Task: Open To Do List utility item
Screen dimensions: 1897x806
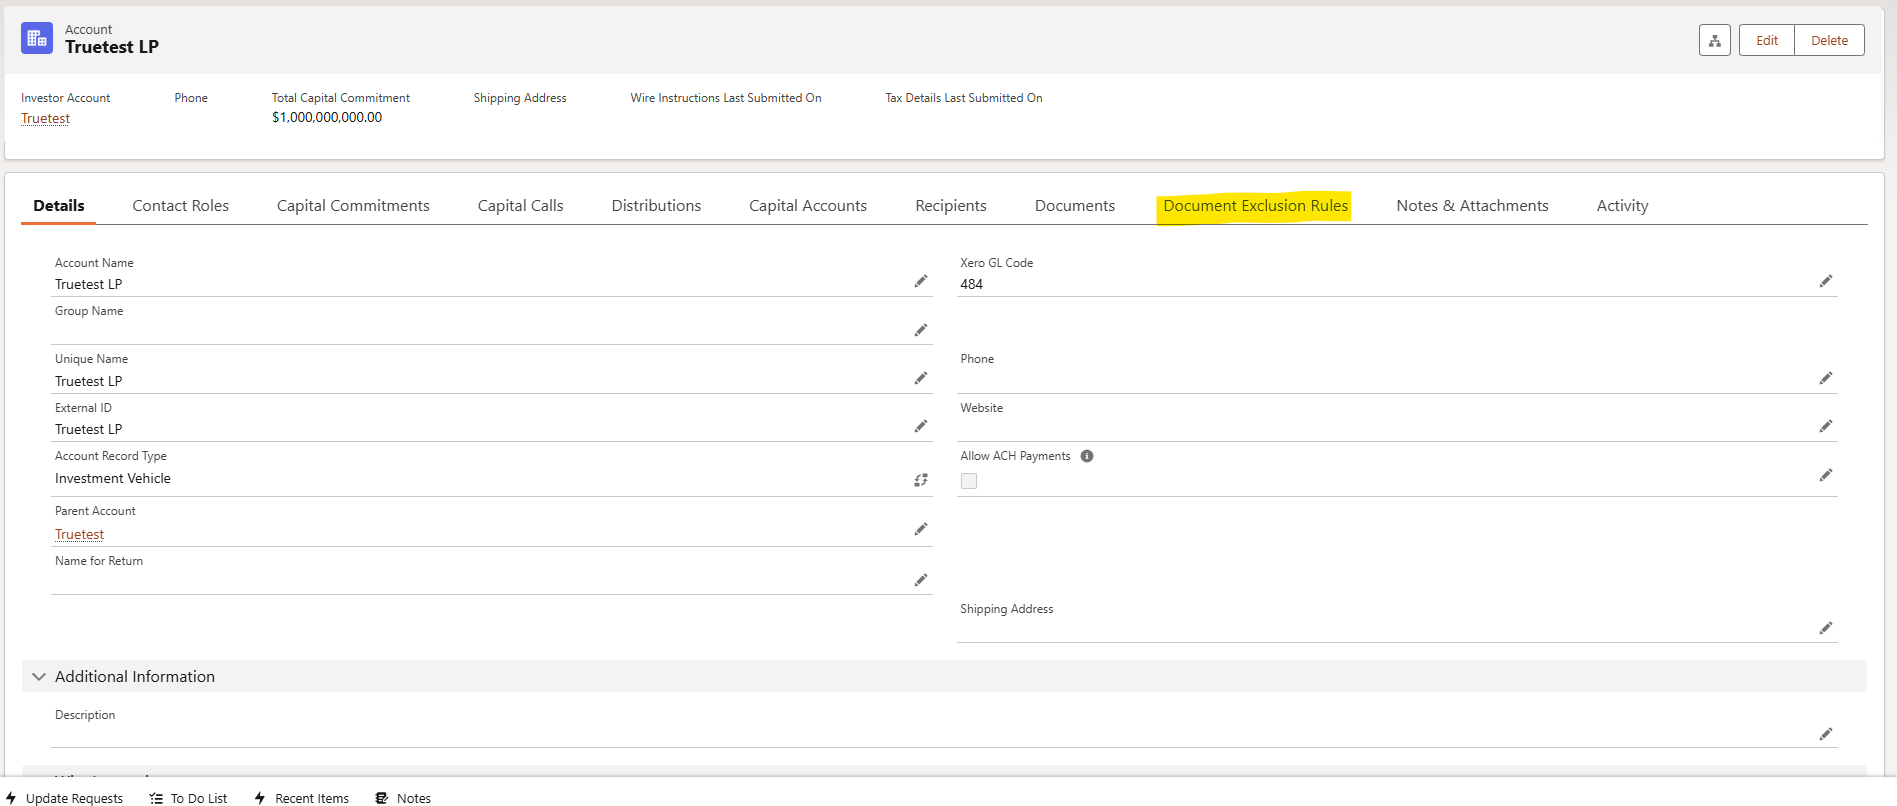Action: tap(189, 798)
